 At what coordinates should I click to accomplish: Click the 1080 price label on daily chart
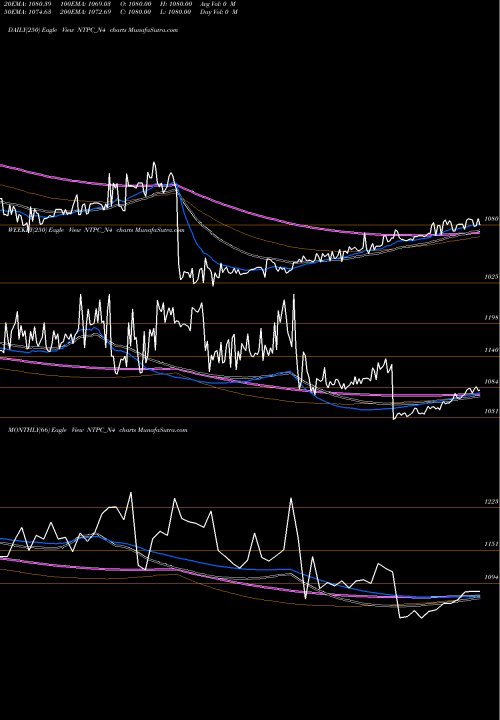click(491, 219)
